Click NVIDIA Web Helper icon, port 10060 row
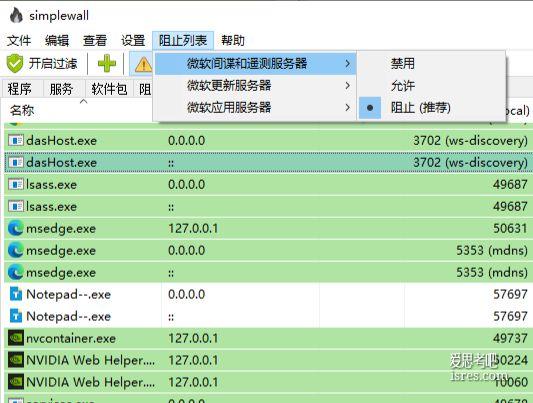This screenshot has width=533, height=403. 16,382
